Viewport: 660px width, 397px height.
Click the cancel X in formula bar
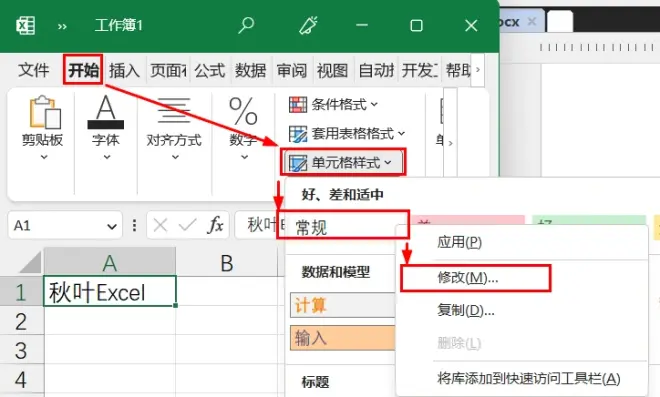(x=160, y=225)
